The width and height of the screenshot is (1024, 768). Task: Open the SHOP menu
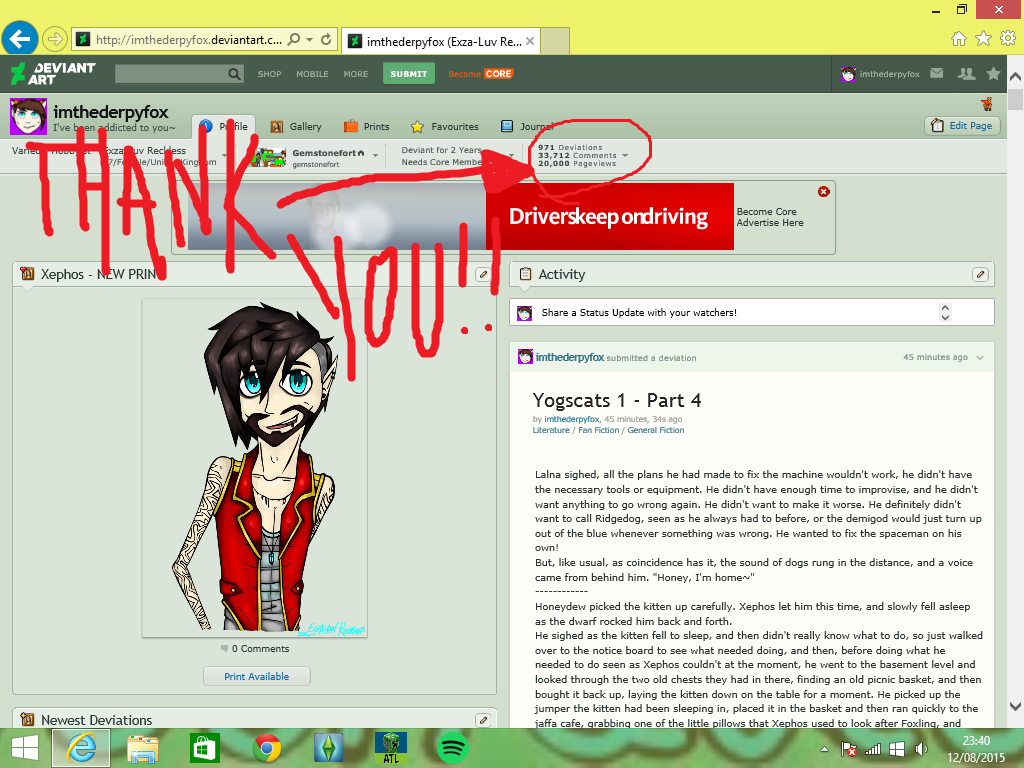[x=269, y=74]
